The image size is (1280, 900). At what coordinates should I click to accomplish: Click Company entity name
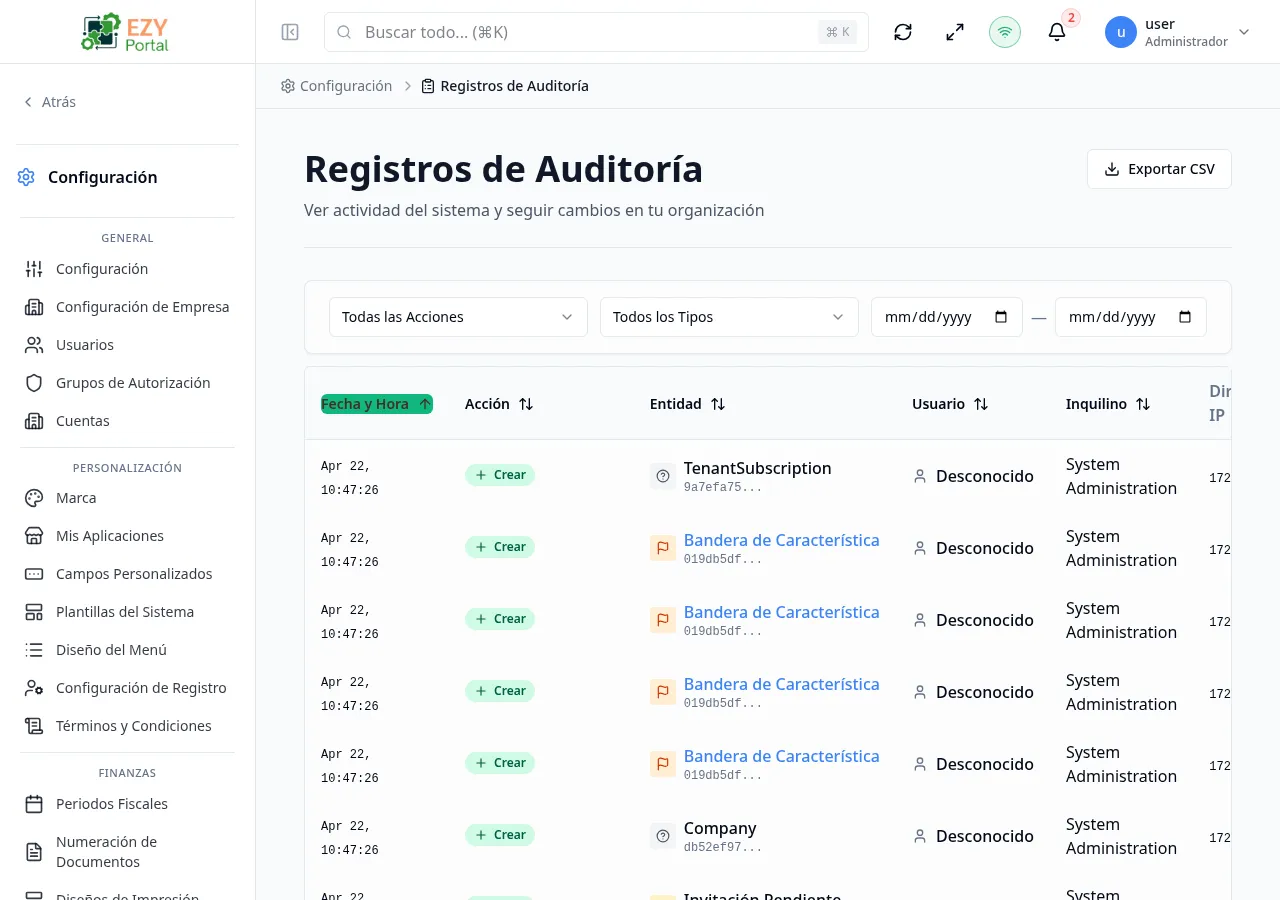coord(720,828)
